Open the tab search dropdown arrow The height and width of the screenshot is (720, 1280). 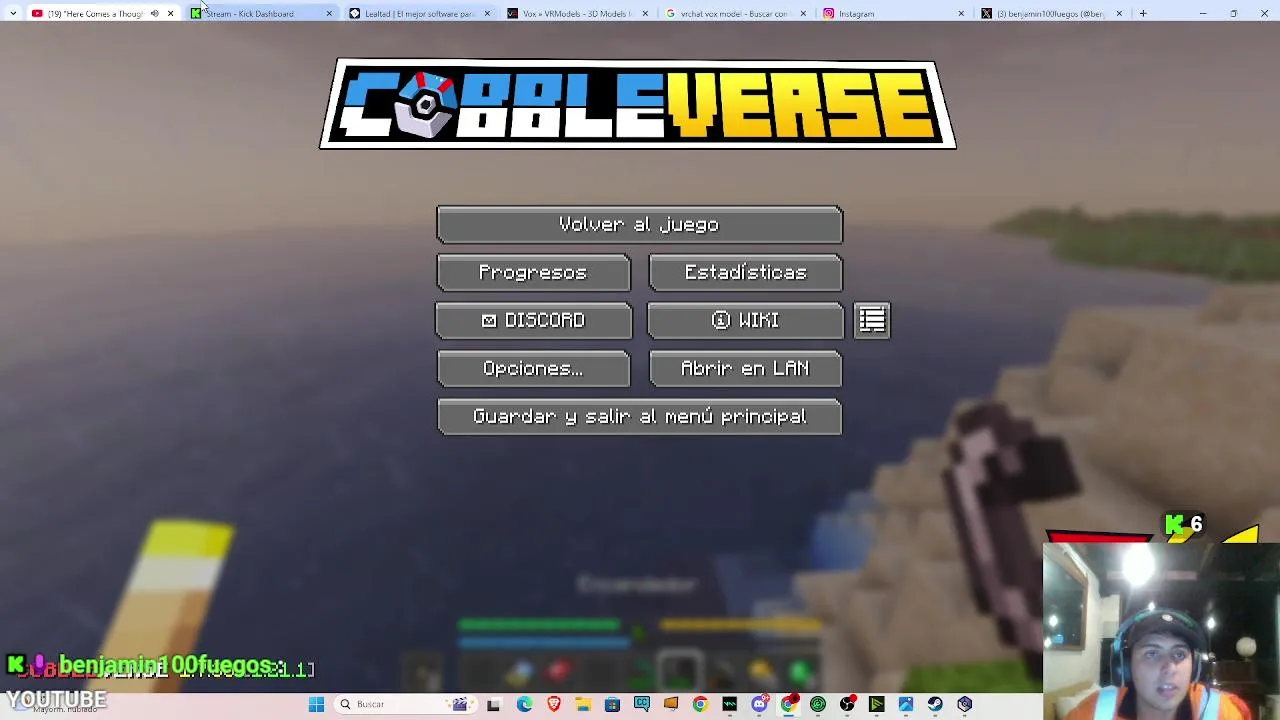[13, 14]
